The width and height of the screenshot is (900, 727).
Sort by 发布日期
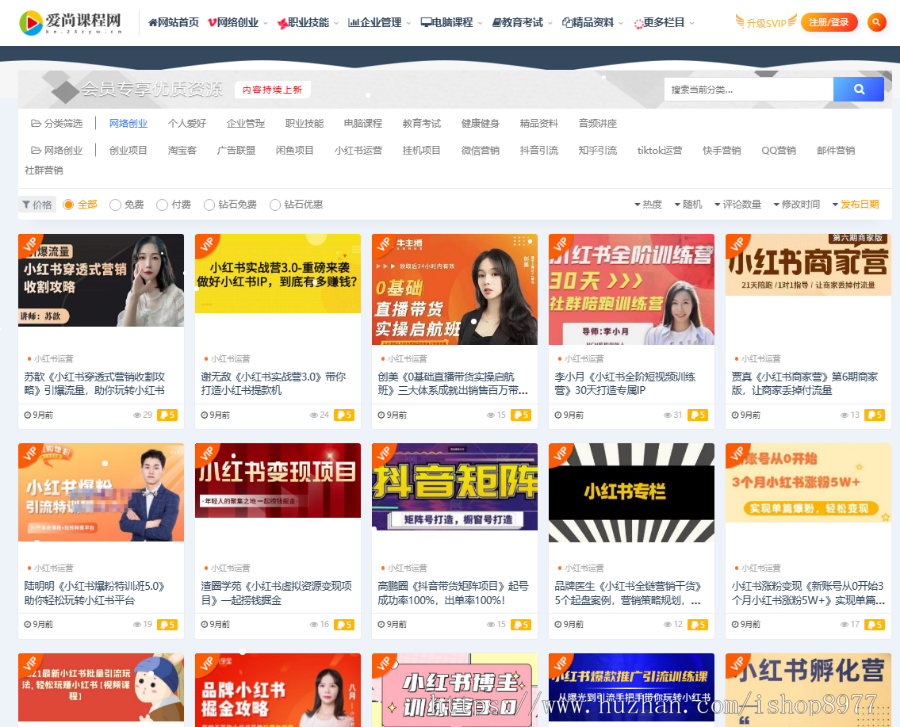pos(856,205)
